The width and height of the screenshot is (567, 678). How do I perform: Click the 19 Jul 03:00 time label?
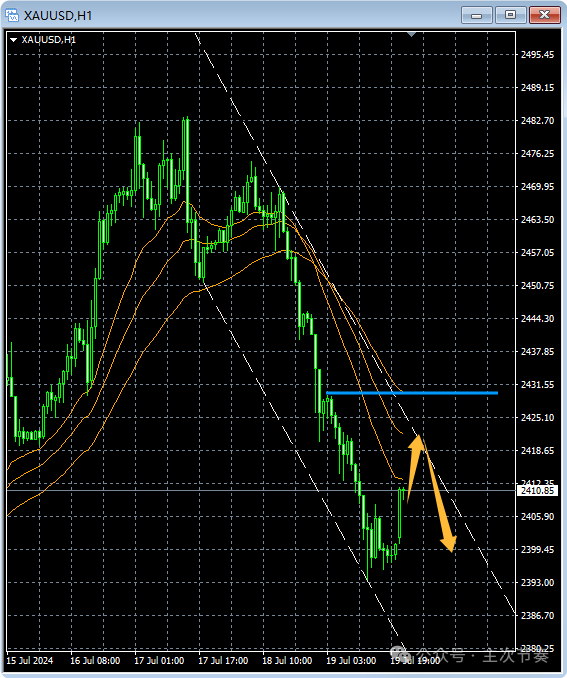click(351, 661)
